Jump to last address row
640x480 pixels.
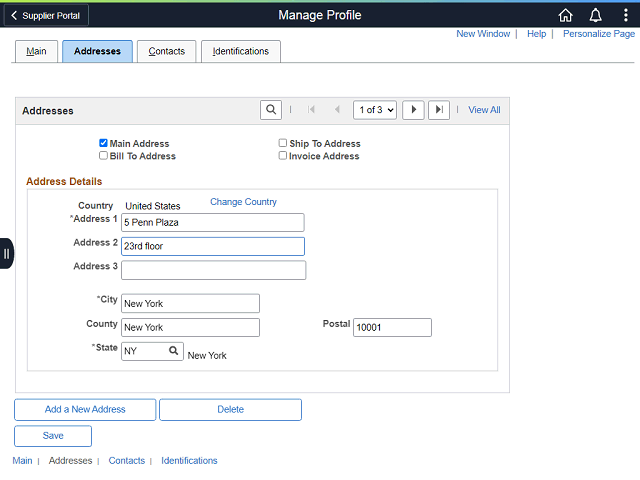pos(439,110)
